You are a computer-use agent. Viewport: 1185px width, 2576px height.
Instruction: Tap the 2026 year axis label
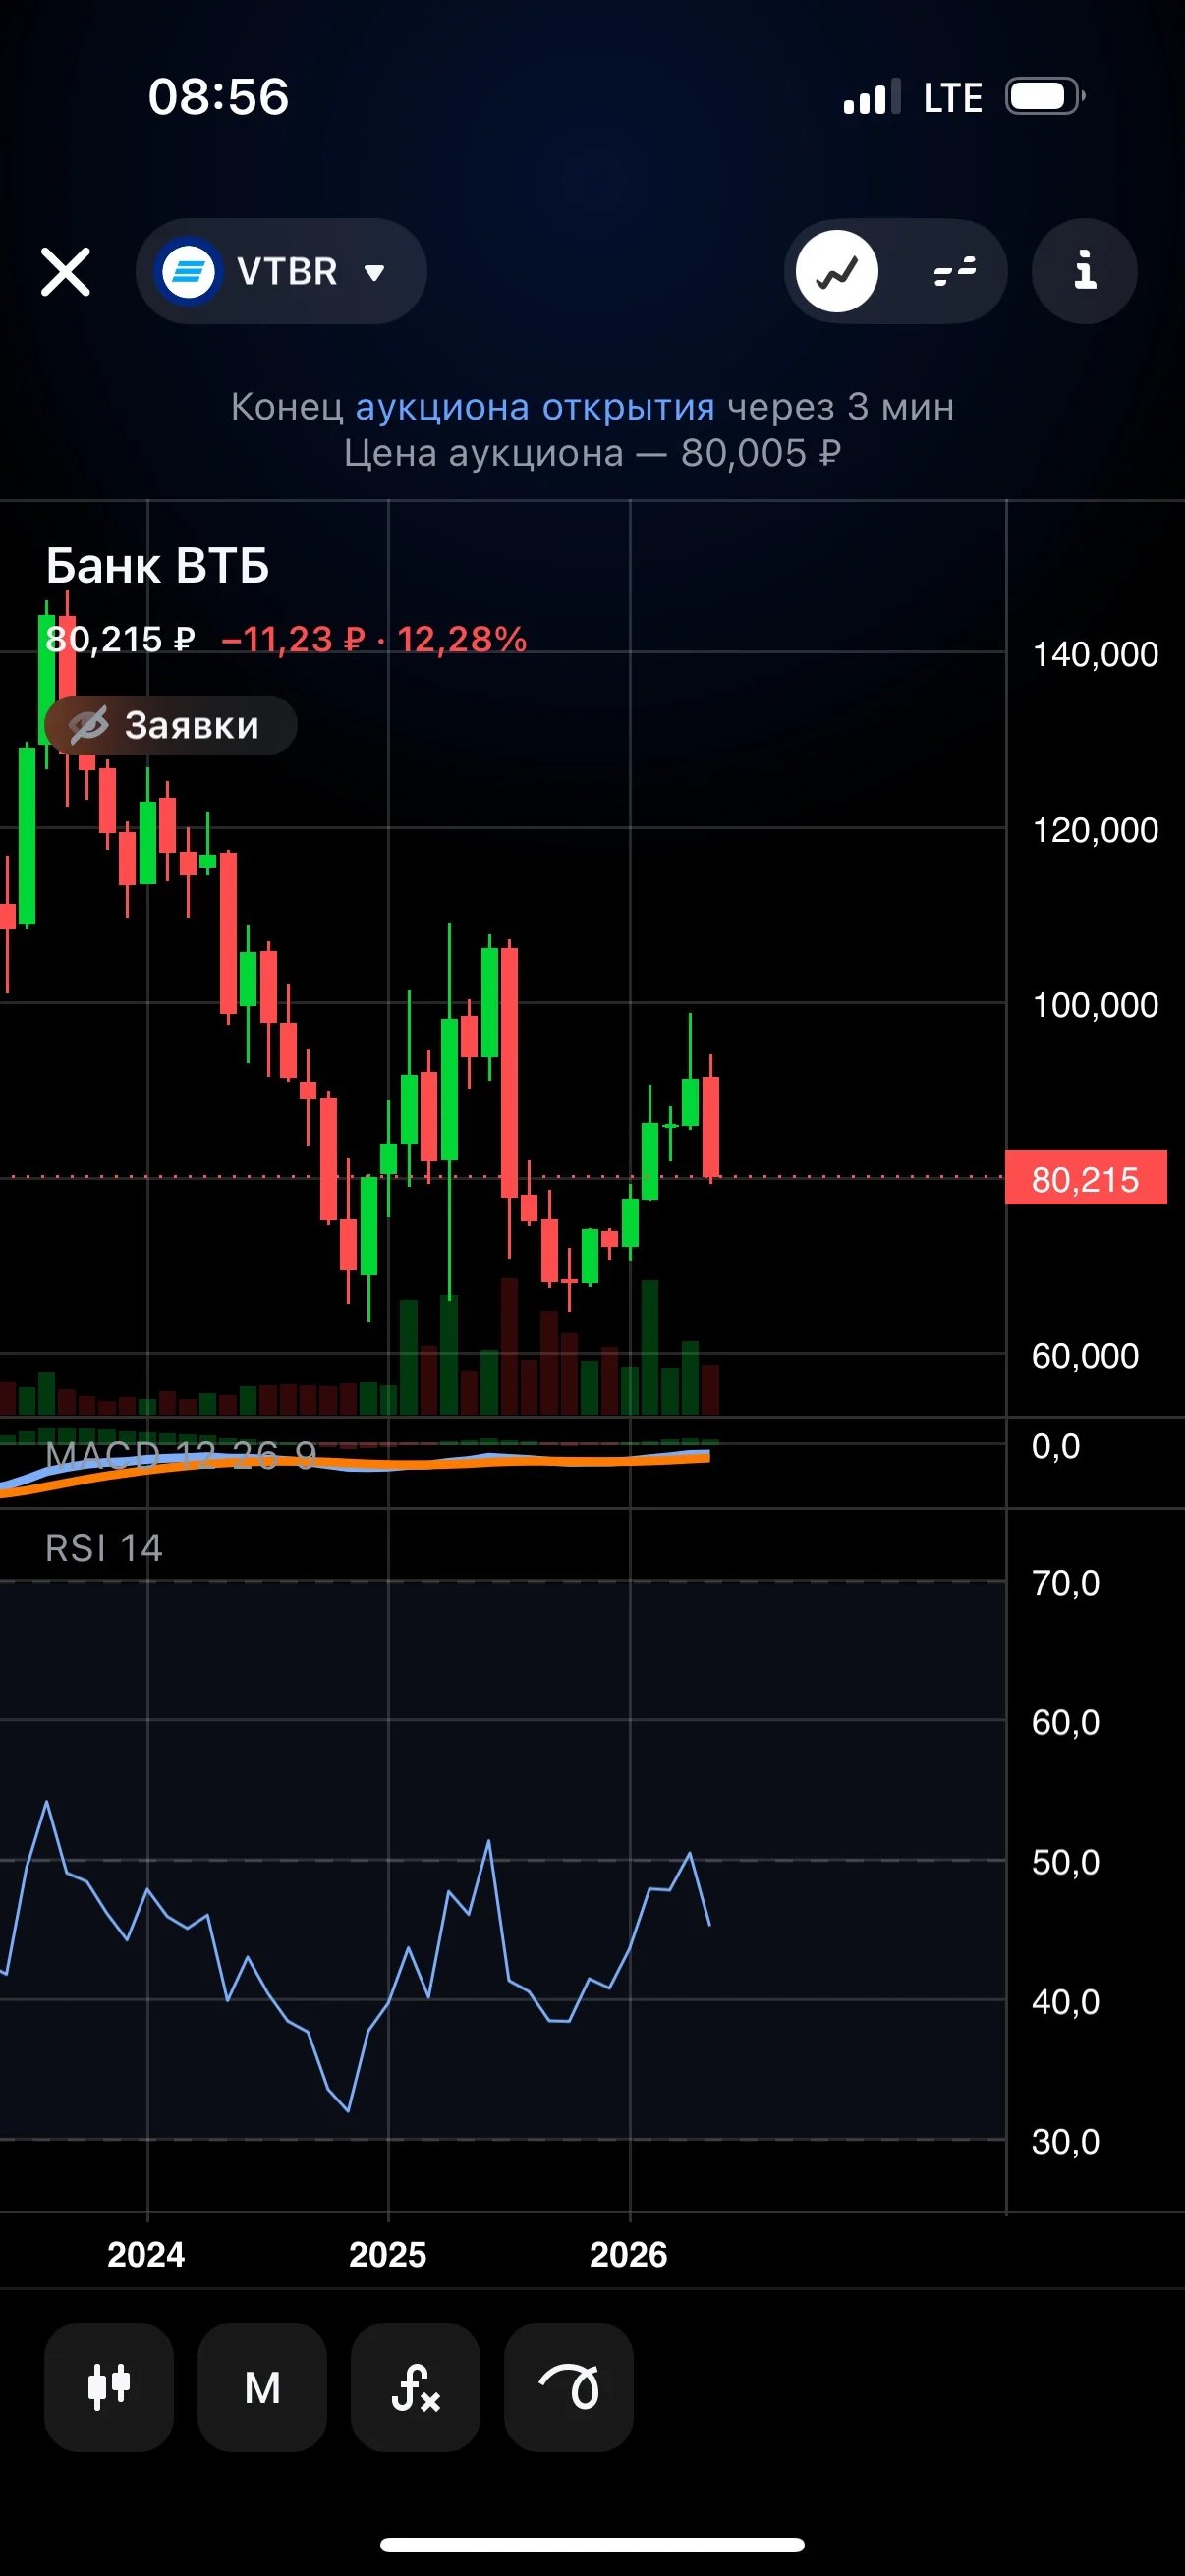tap(629, 2255)
